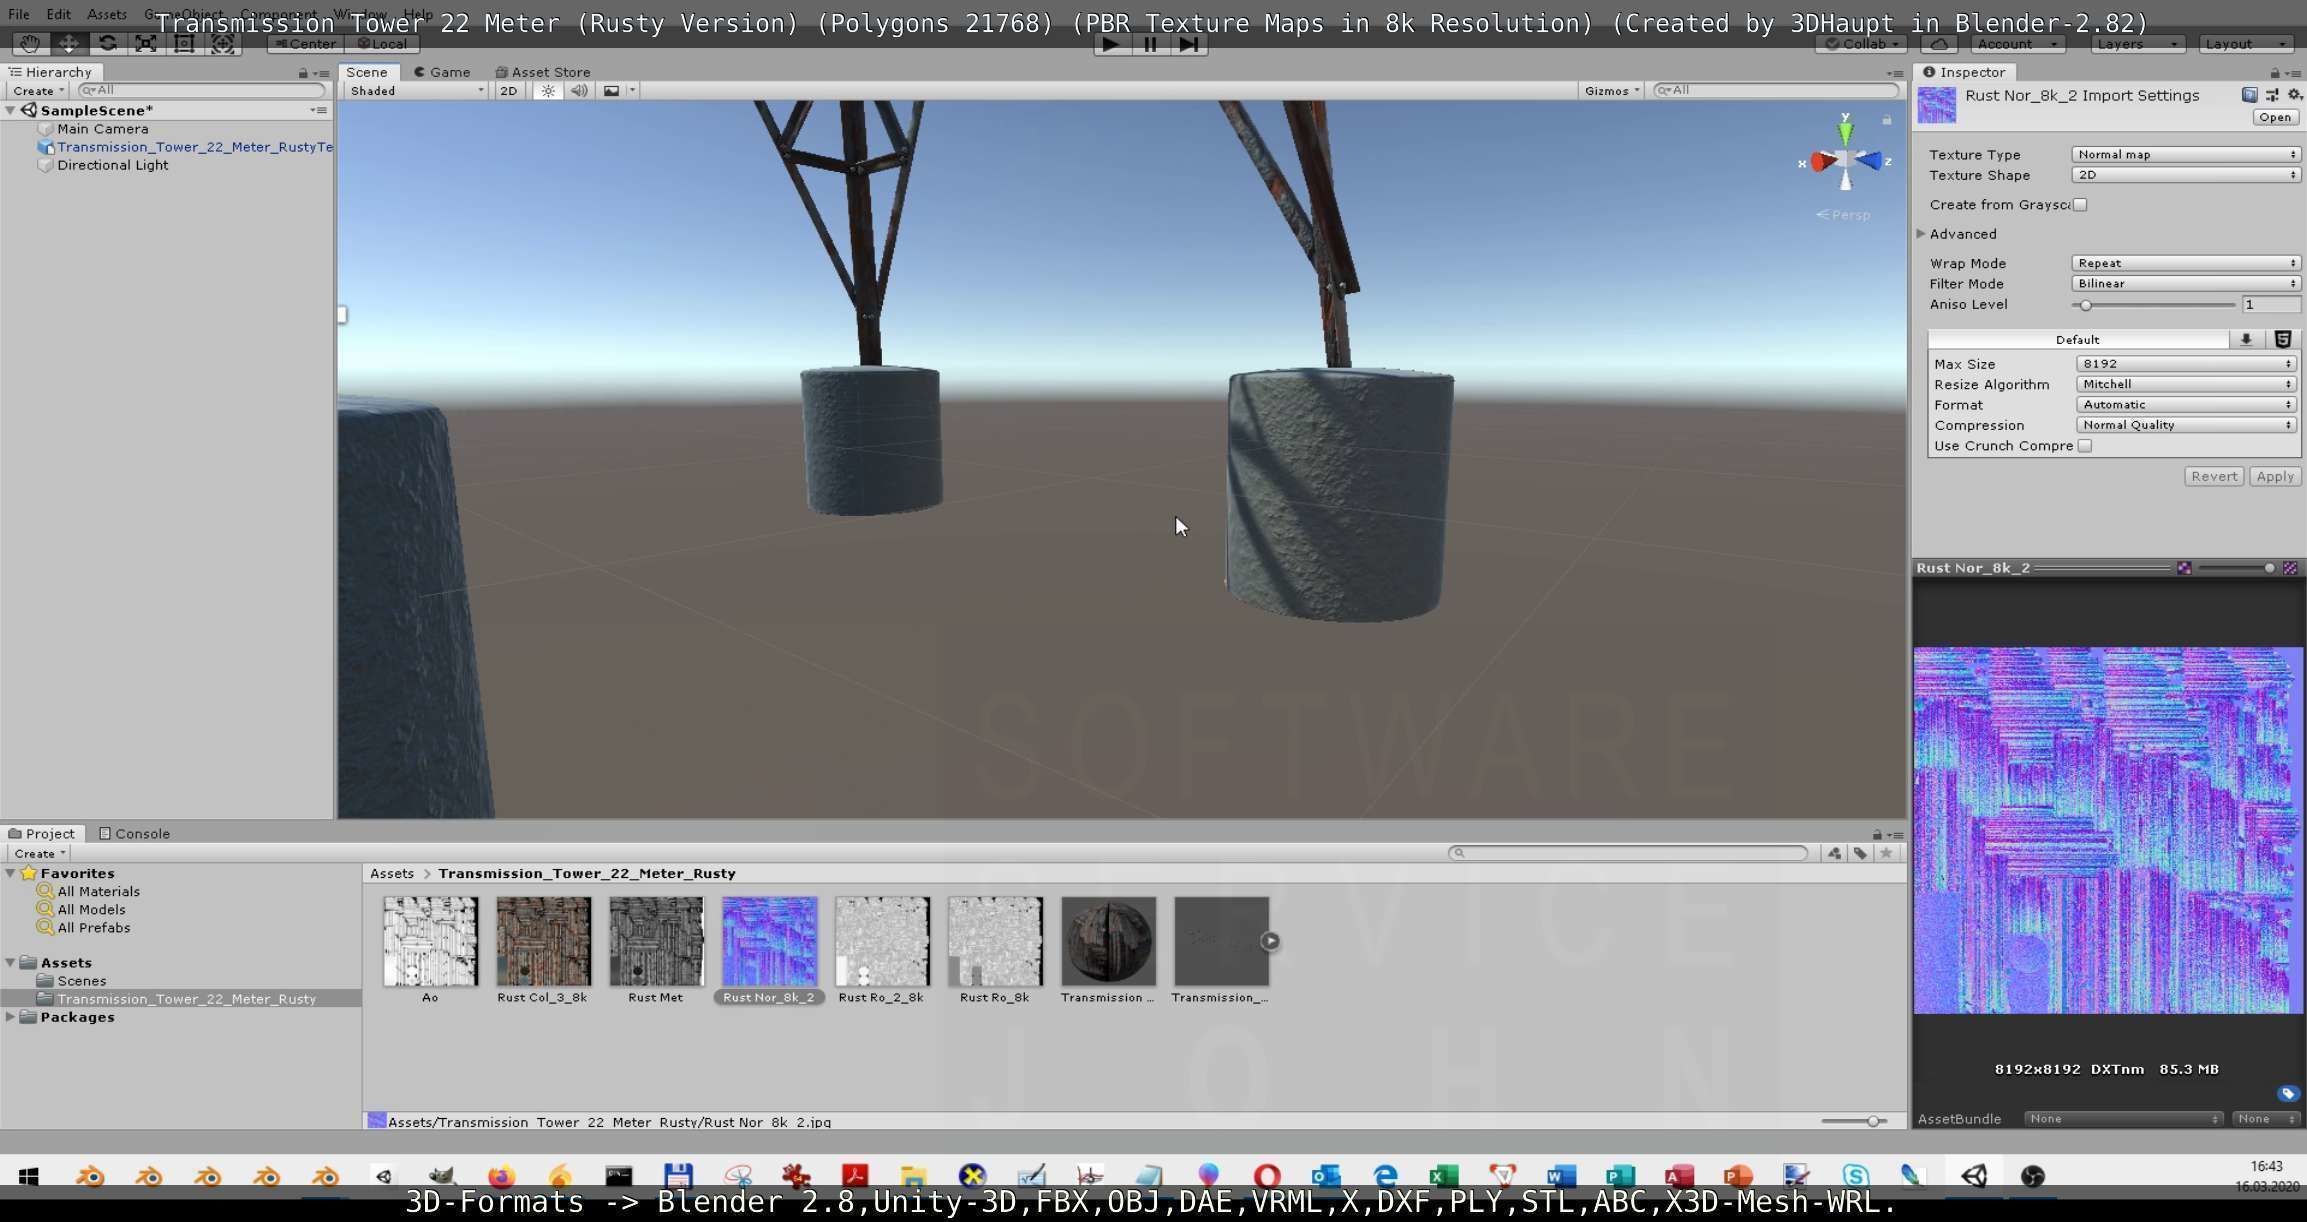Viewport: 2307px width, 1222px height.
Task: Open Texture Type dropdown
Action: (x=2185, y=155)
